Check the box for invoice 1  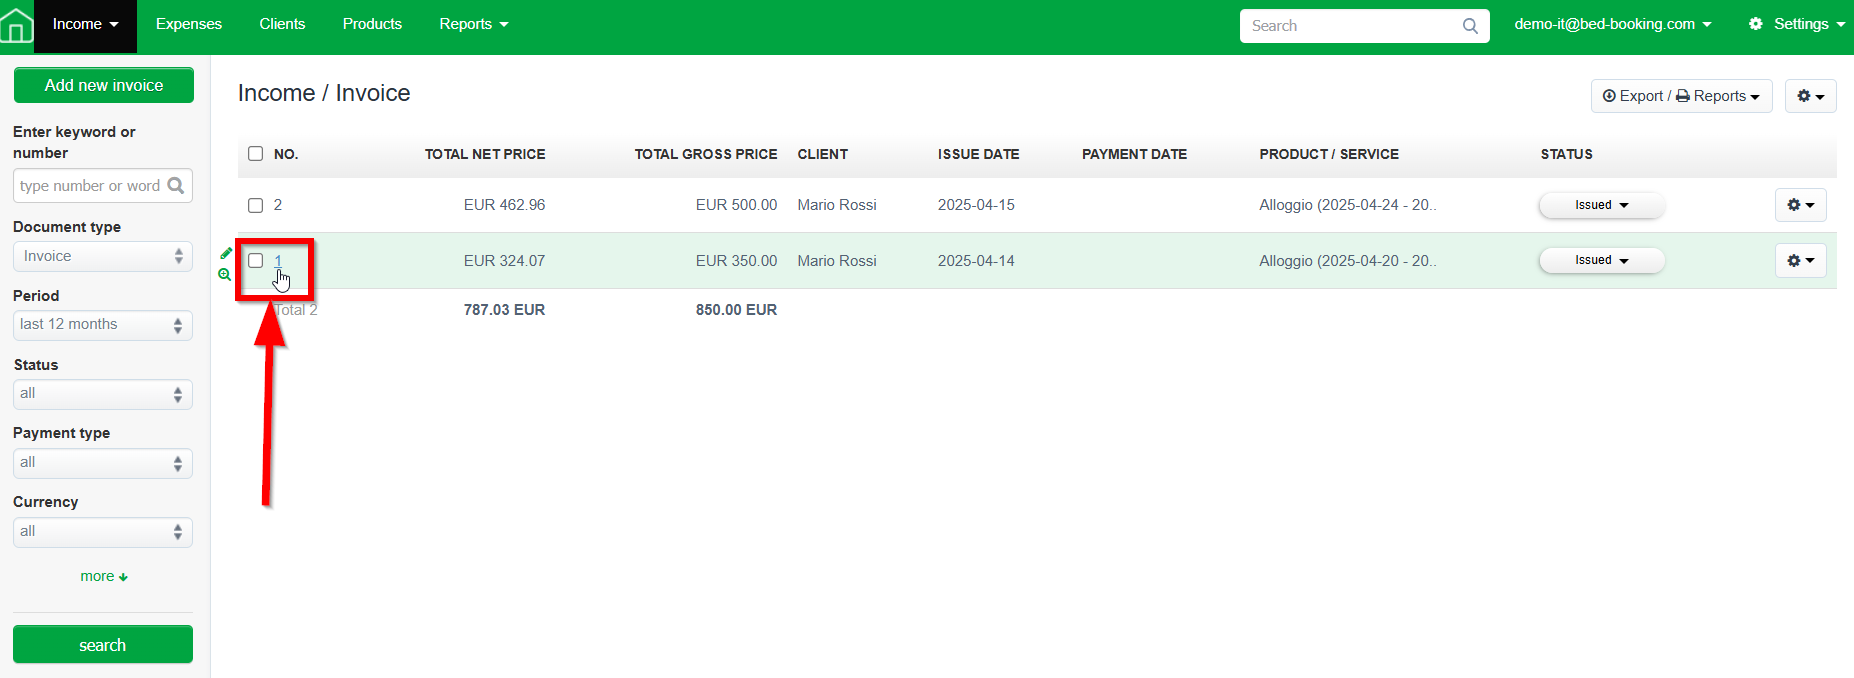[x=256, y=261]
